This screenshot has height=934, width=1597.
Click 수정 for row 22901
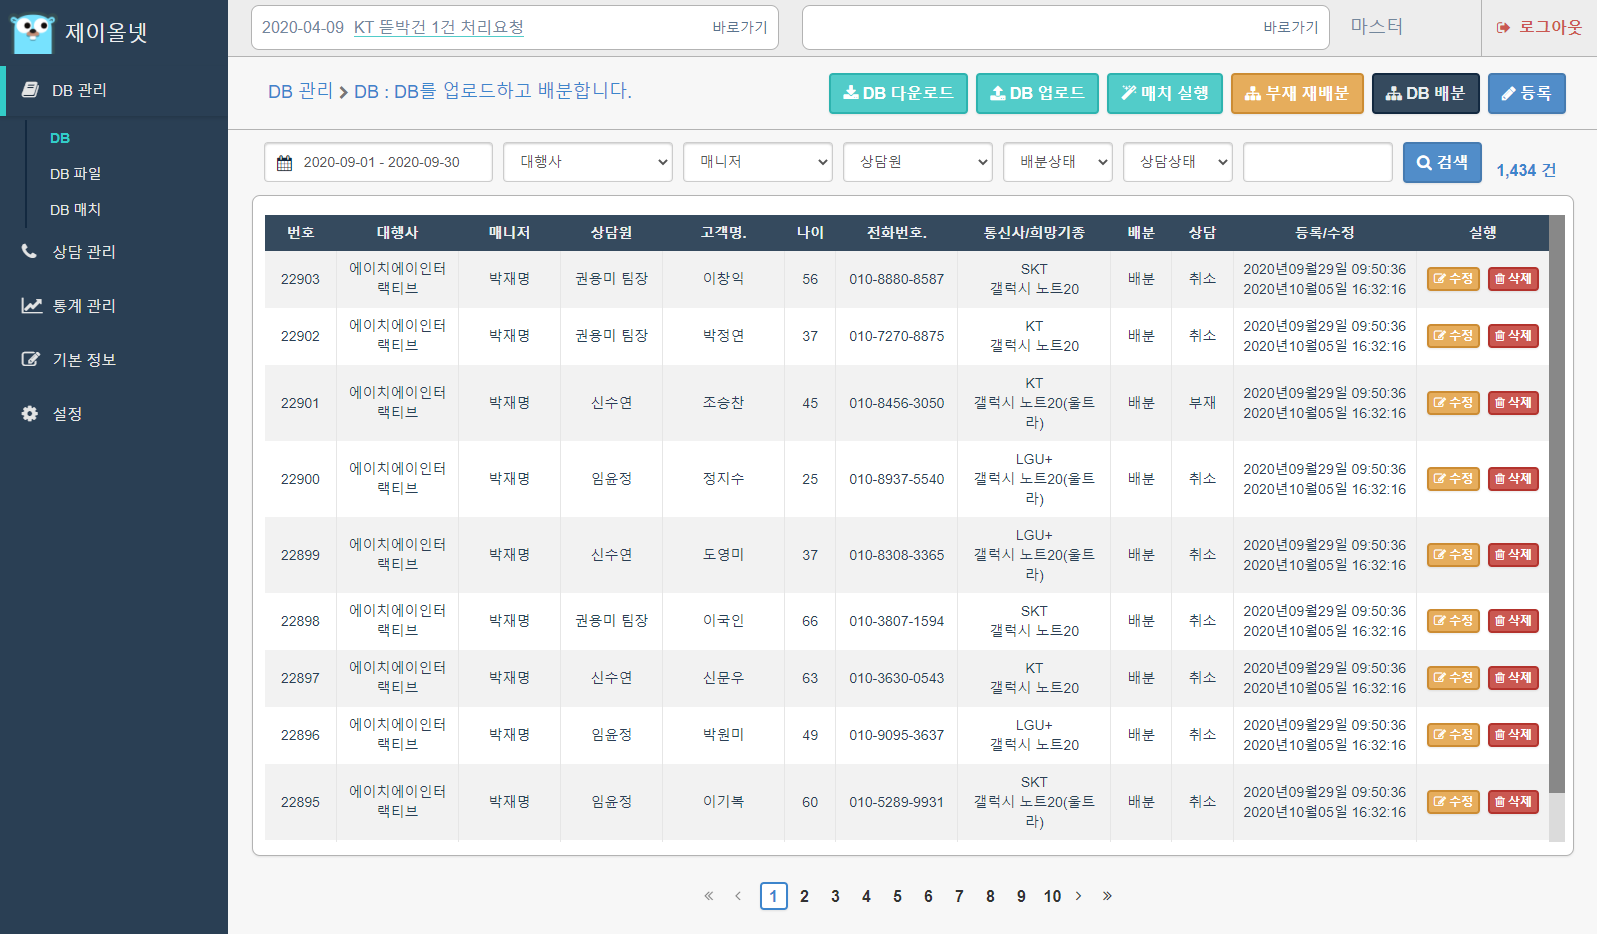coord(1453,403)
